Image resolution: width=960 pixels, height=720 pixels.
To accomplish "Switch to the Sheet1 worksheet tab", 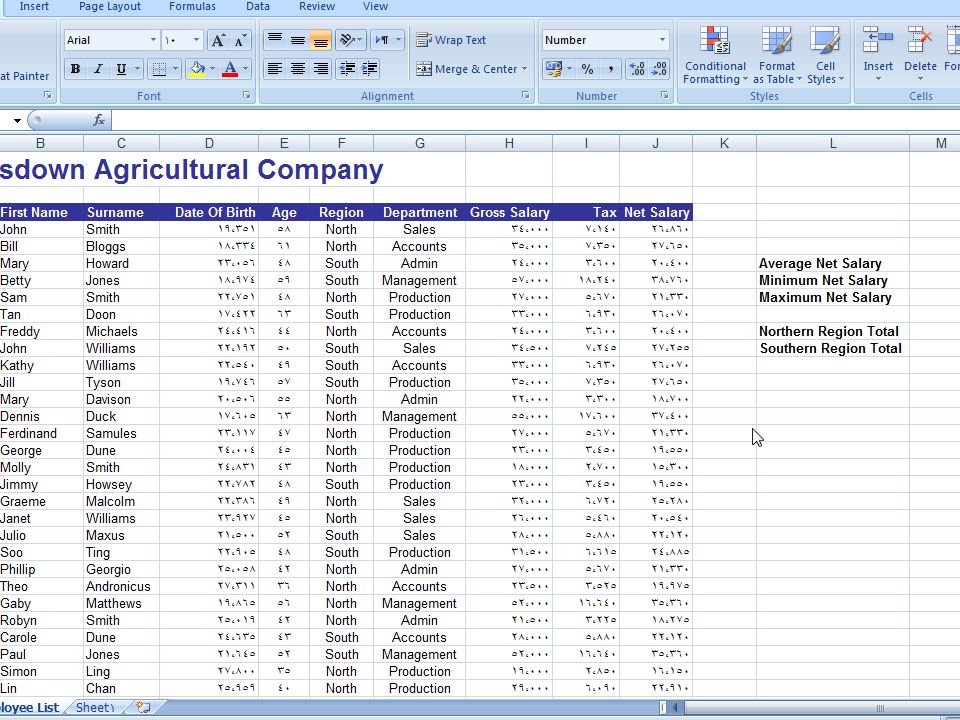I will [x=96, y=708].
